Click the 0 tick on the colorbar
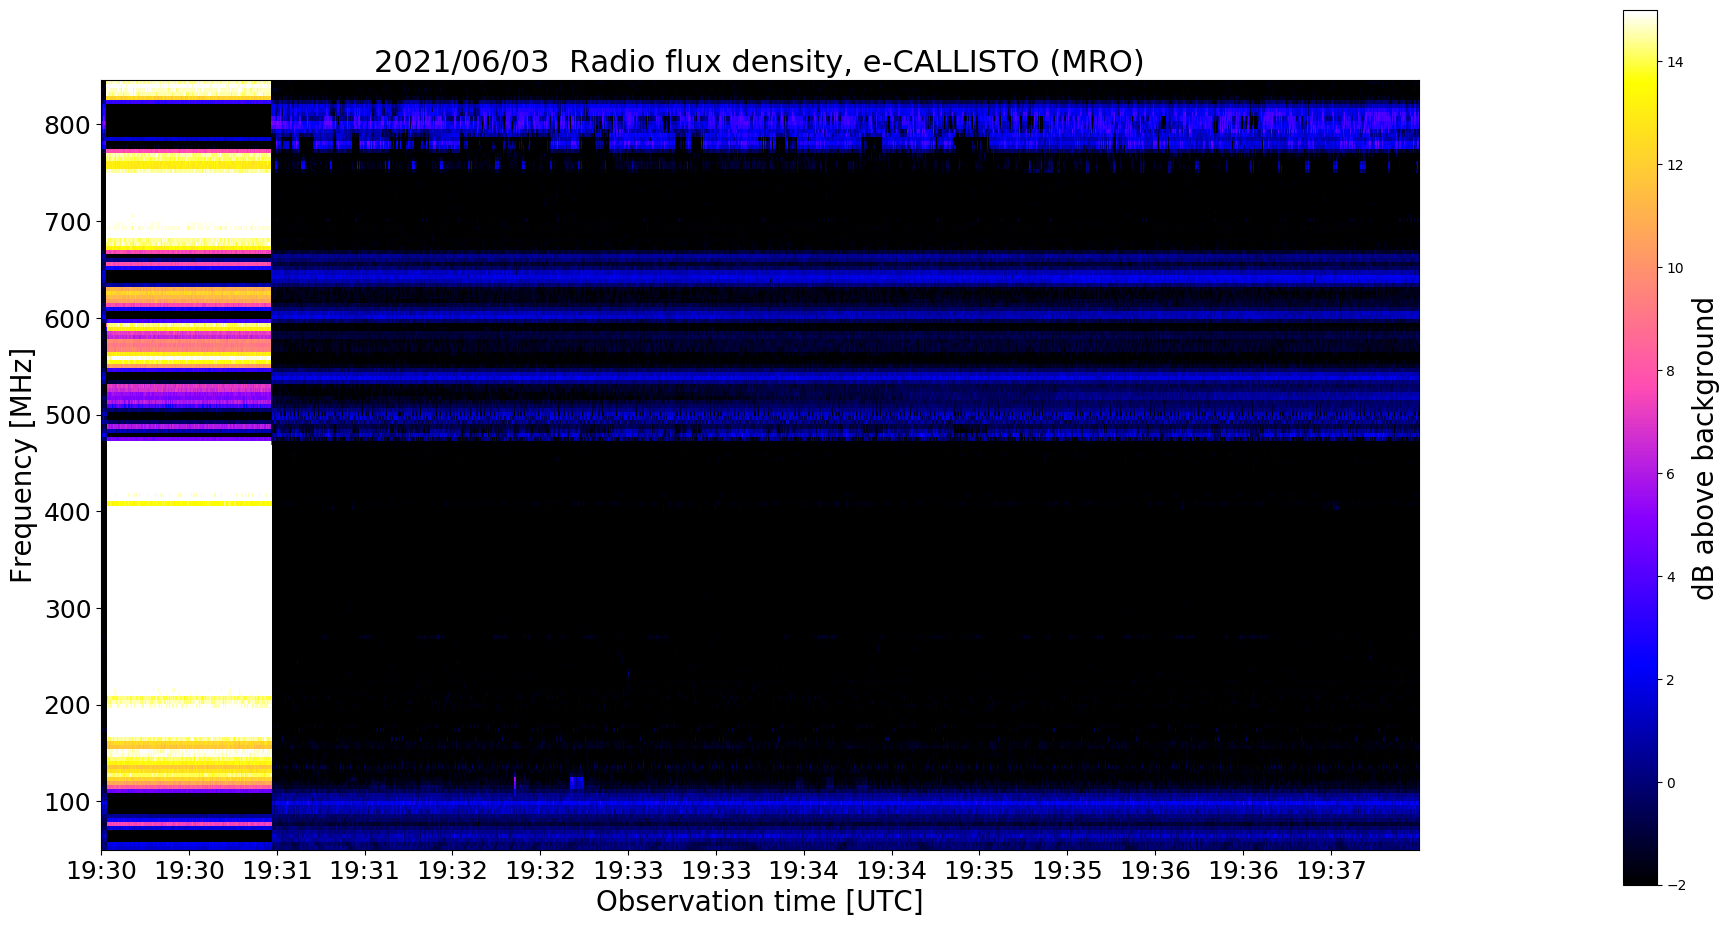 coord(1671,783)
